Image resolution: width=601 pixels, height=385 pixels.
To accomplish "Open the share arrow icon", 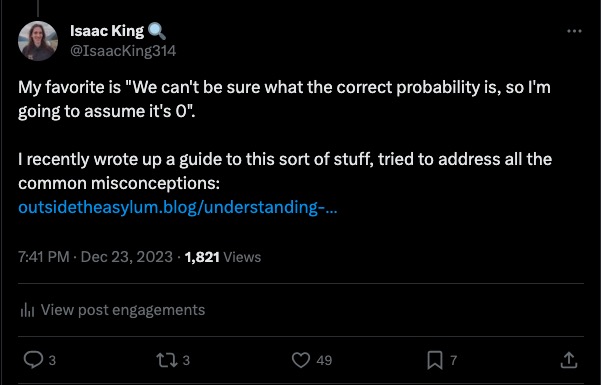I will click(x=569, y=360).
